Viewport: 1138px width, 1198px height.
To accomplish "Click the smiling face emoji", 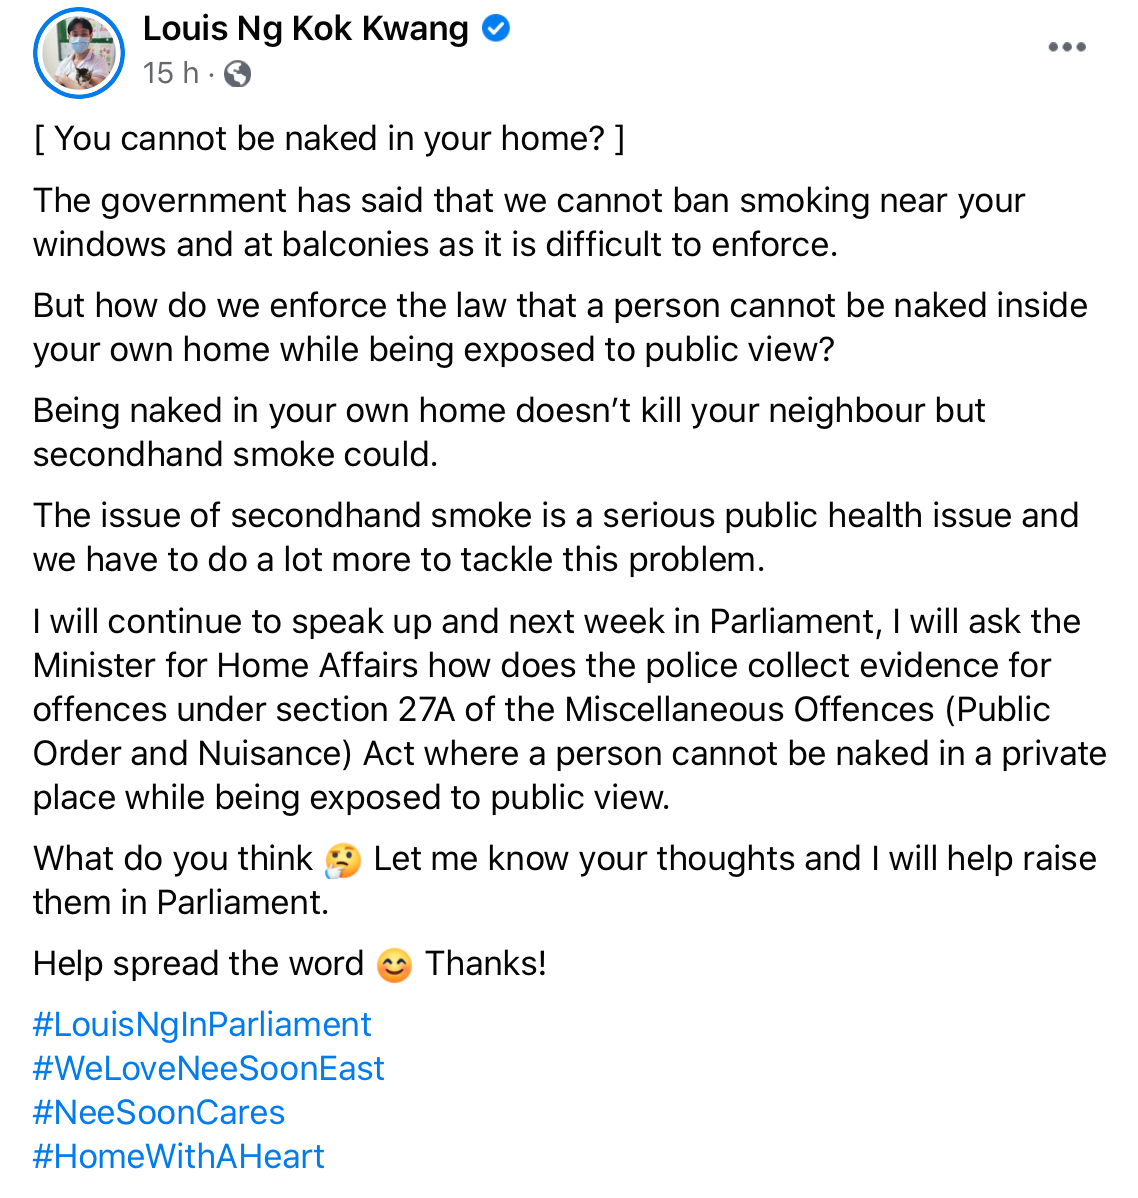I will coord(394,965).
